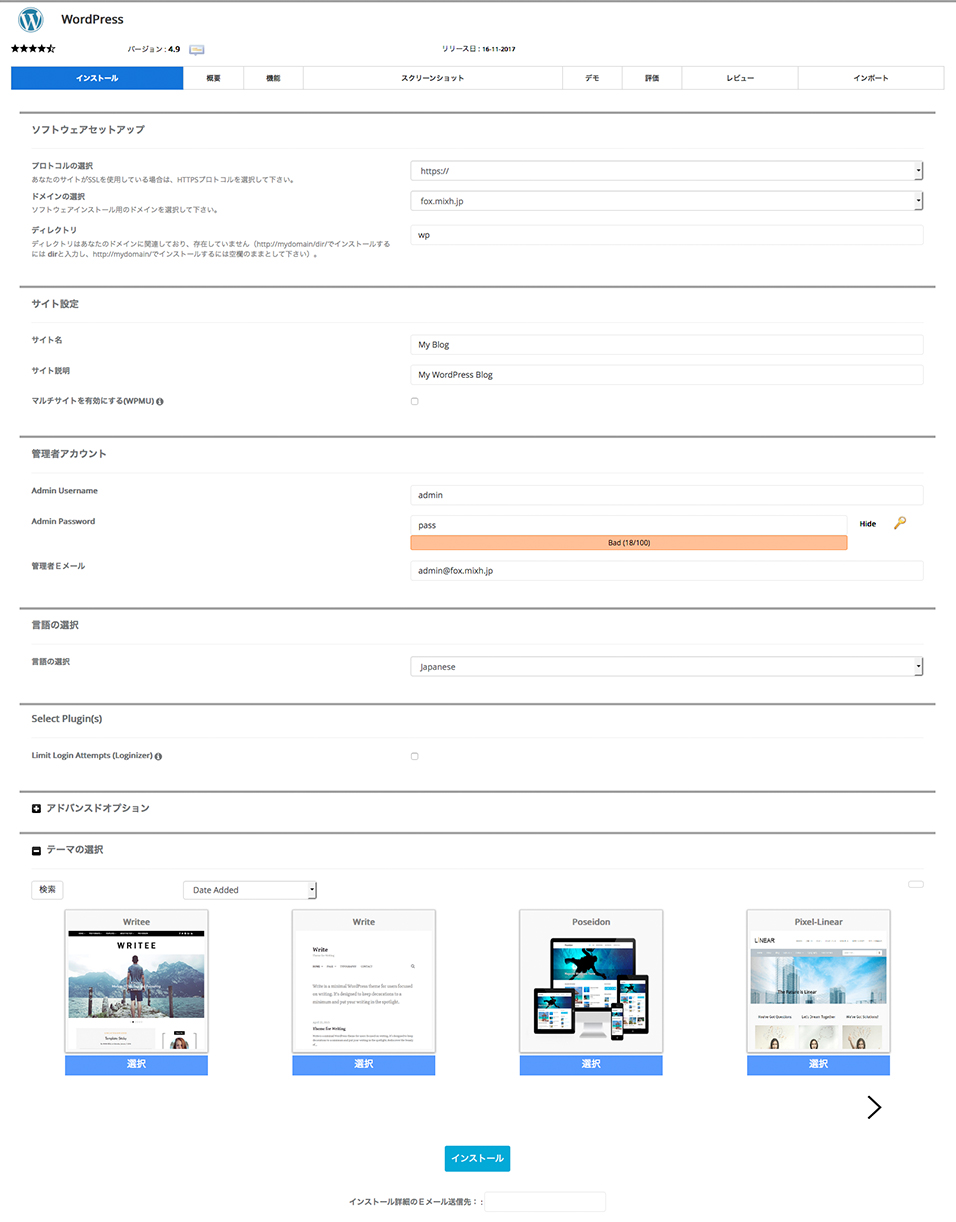Click the minus icon to collapse theme selection
This screenshot has height=1222, width=956.
[36, 849]
